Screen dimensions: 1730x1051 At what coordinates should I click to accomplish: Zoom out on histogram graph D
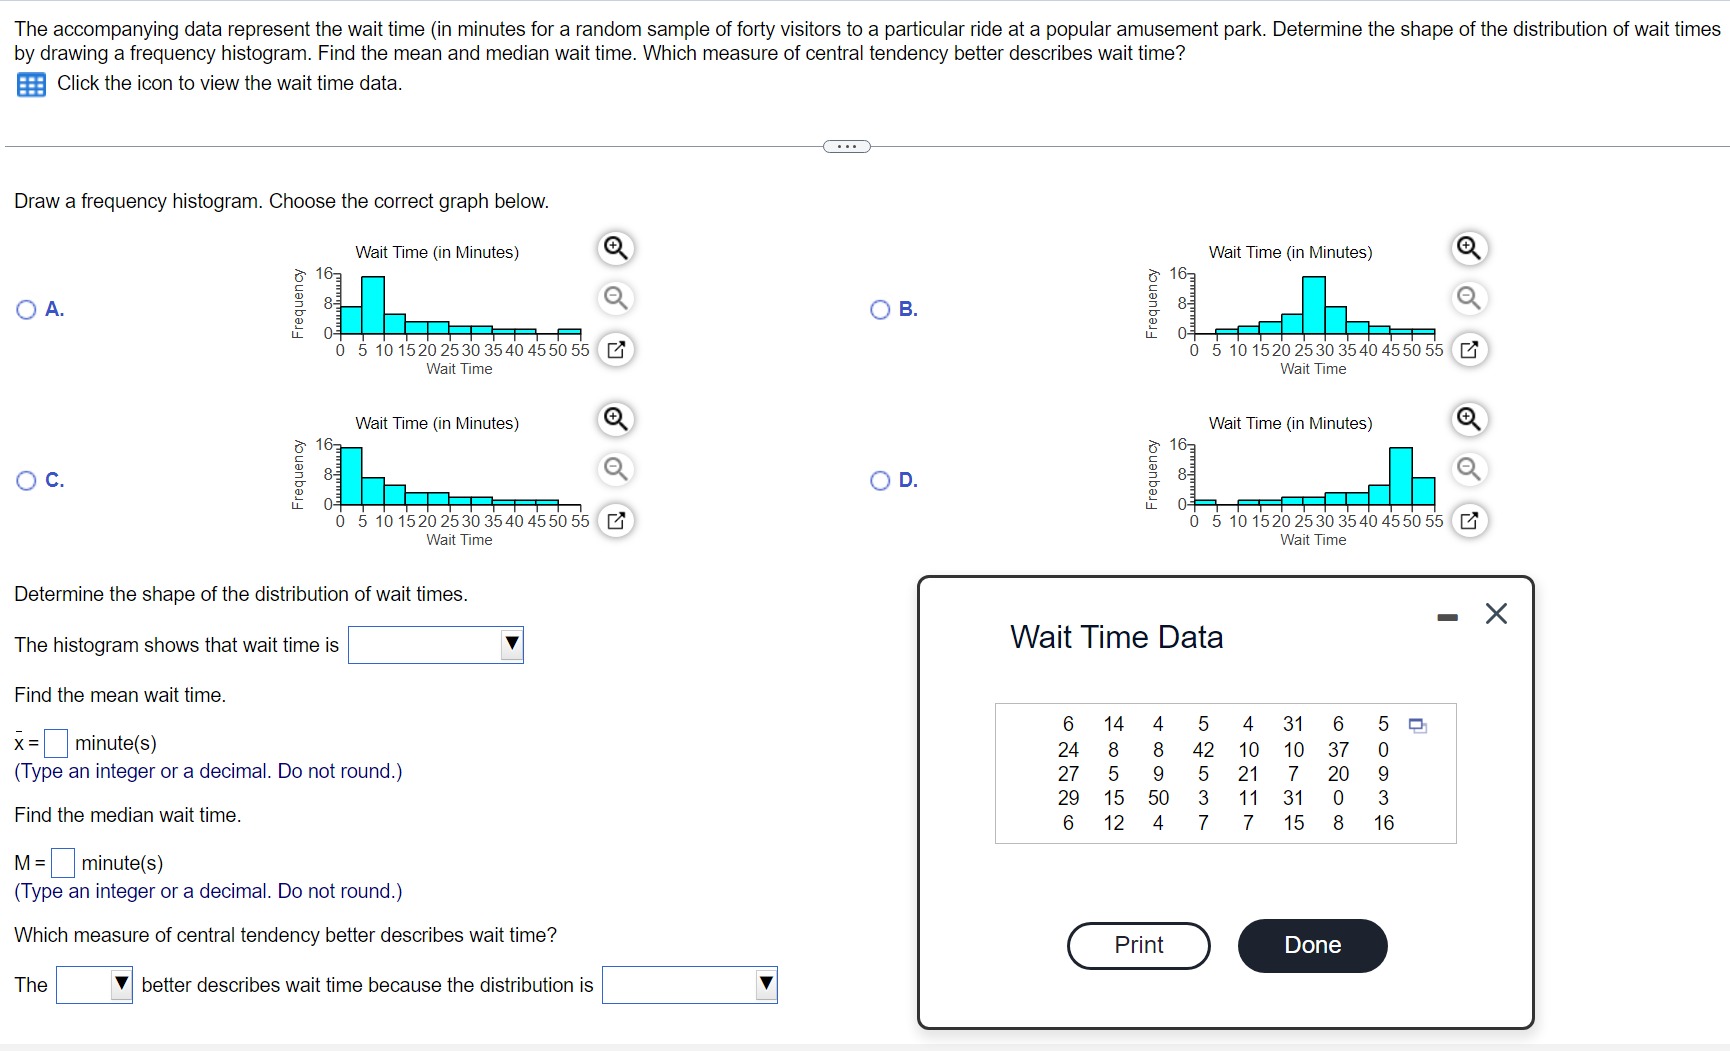1468,469
